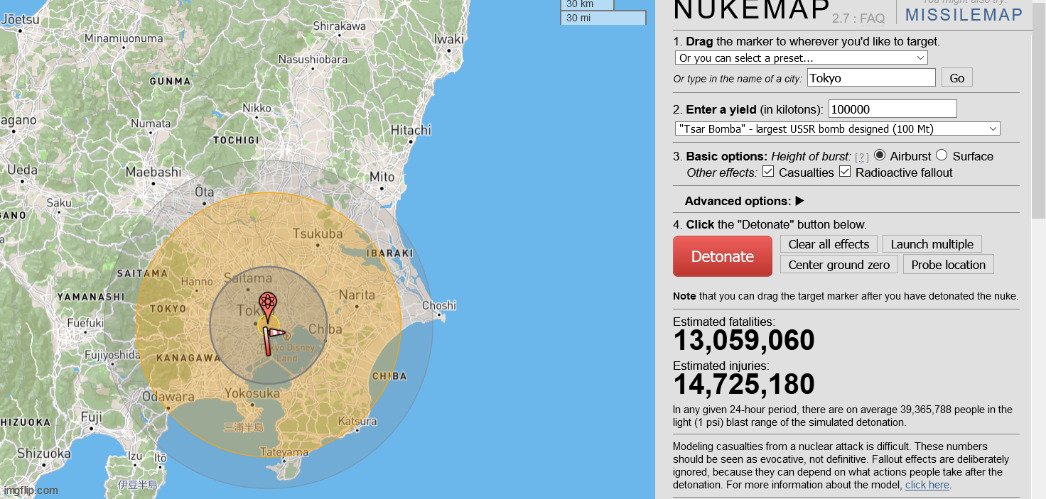Click the Saitama city label on map
The image size is (1046, 499).
(x=248, y=278)
